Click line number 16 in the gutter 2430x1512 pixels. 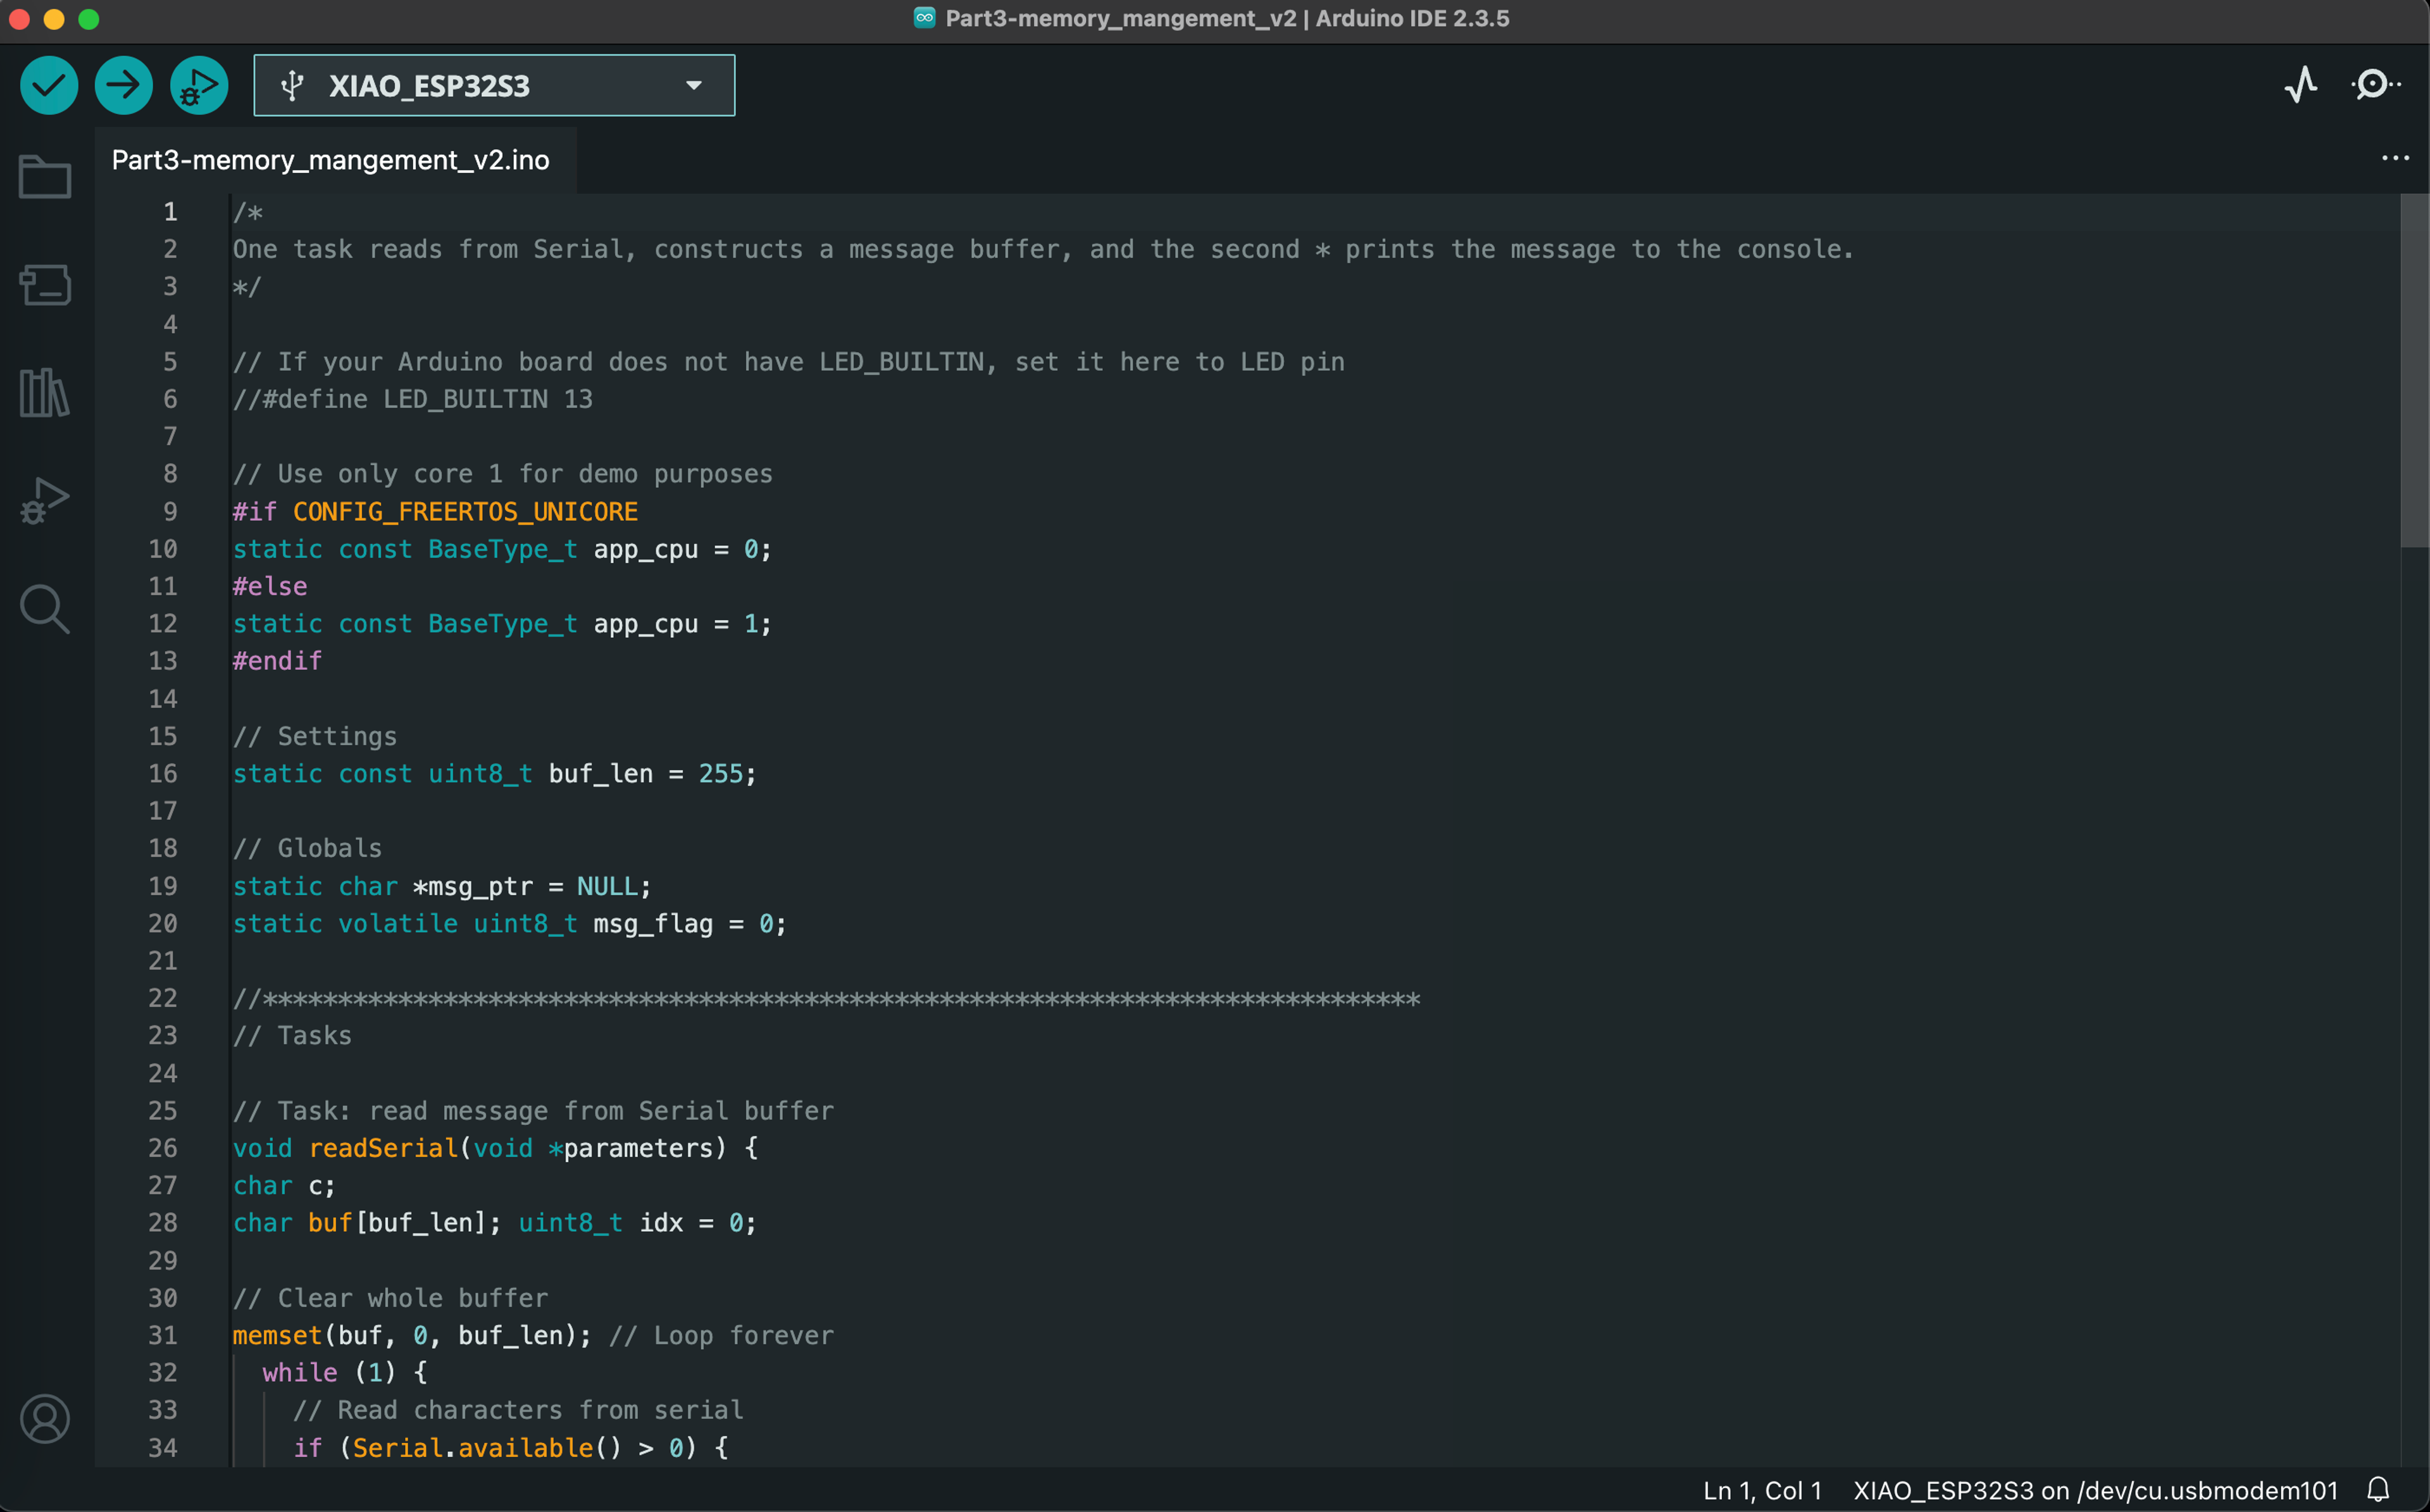pos(163,774)
